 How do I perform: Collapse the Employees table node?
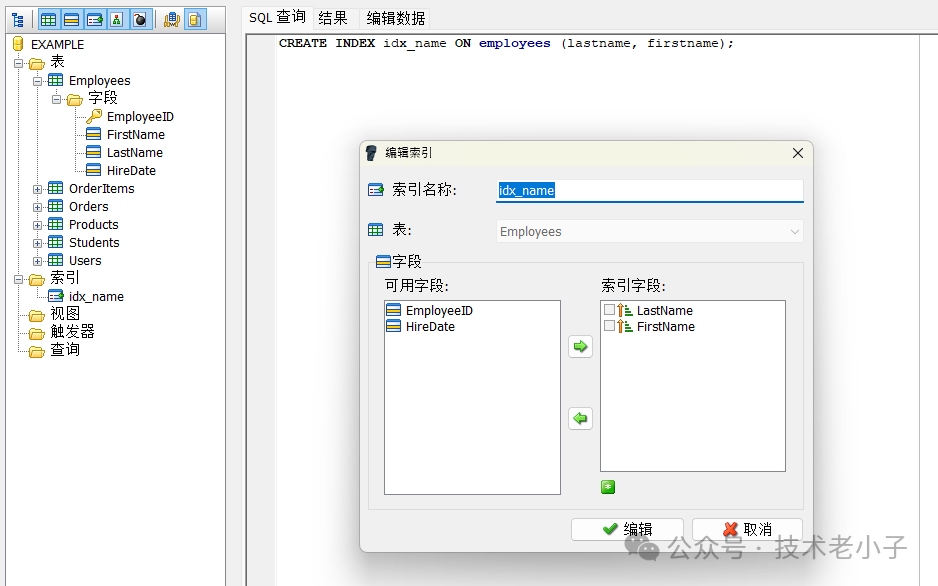click(38, 81)
